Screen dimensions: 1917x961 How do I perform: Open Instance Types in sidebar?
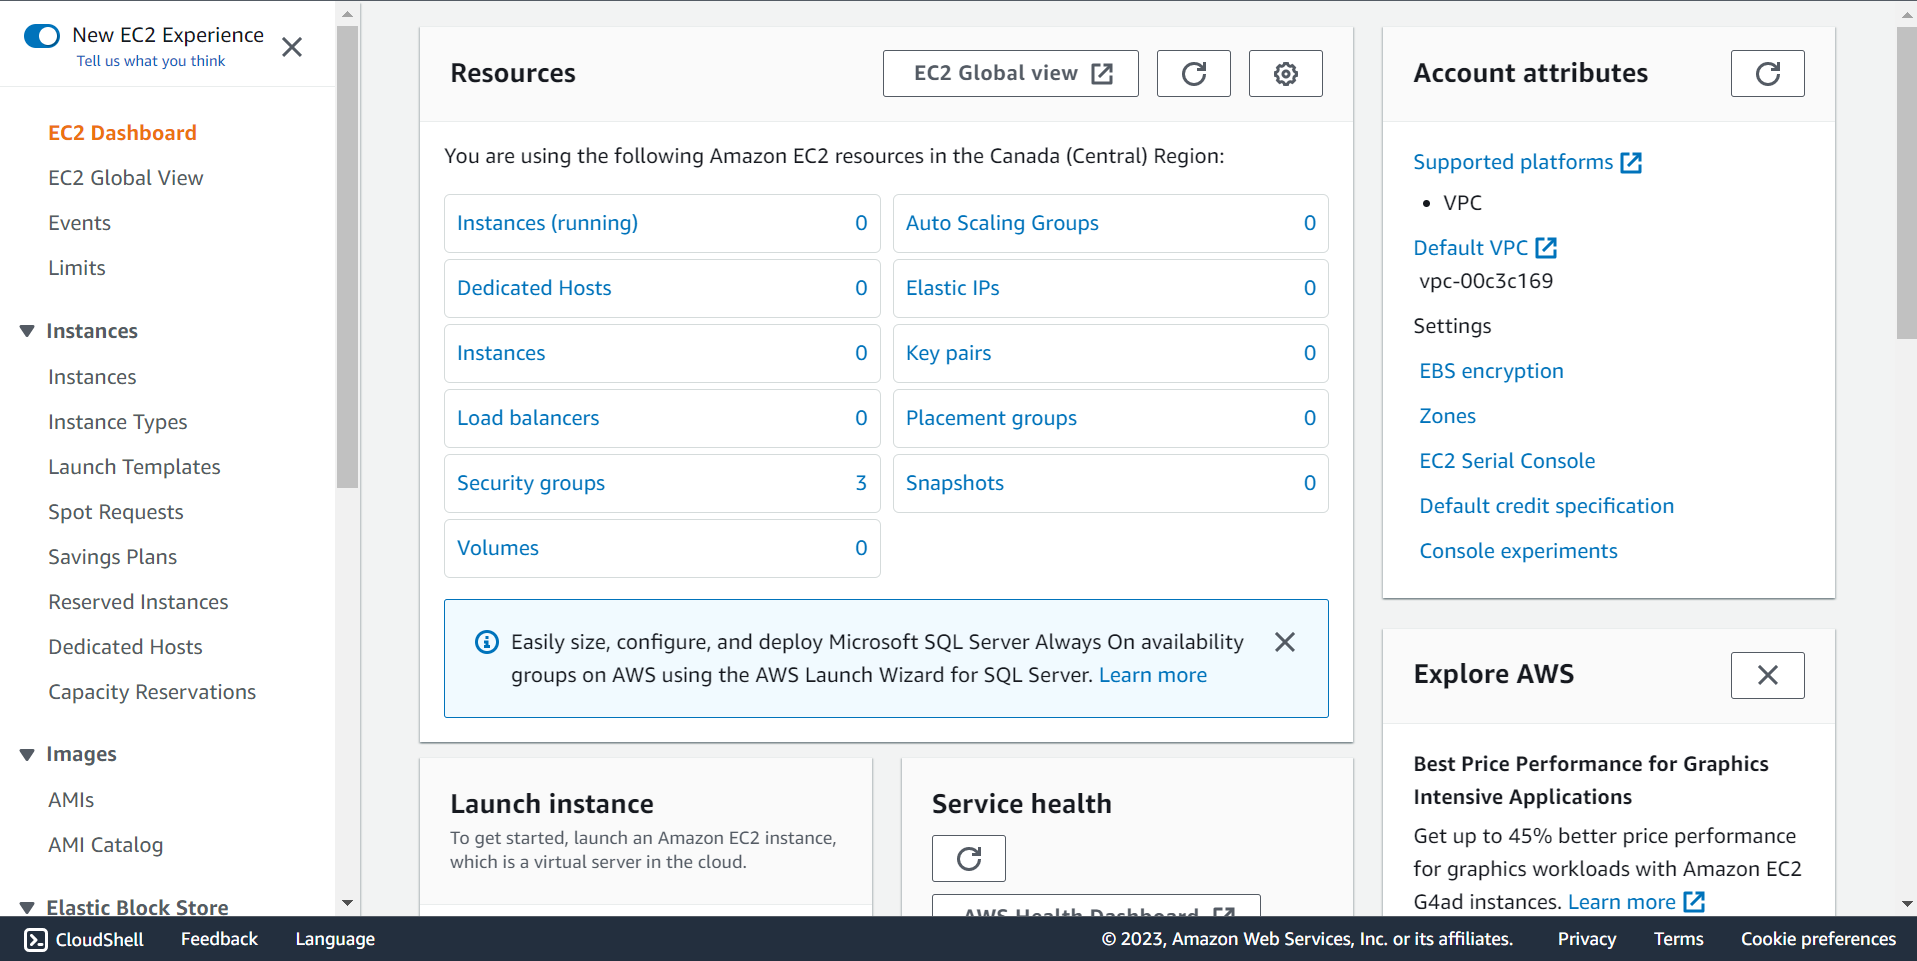pyautogui.click(x=118, y=422)
